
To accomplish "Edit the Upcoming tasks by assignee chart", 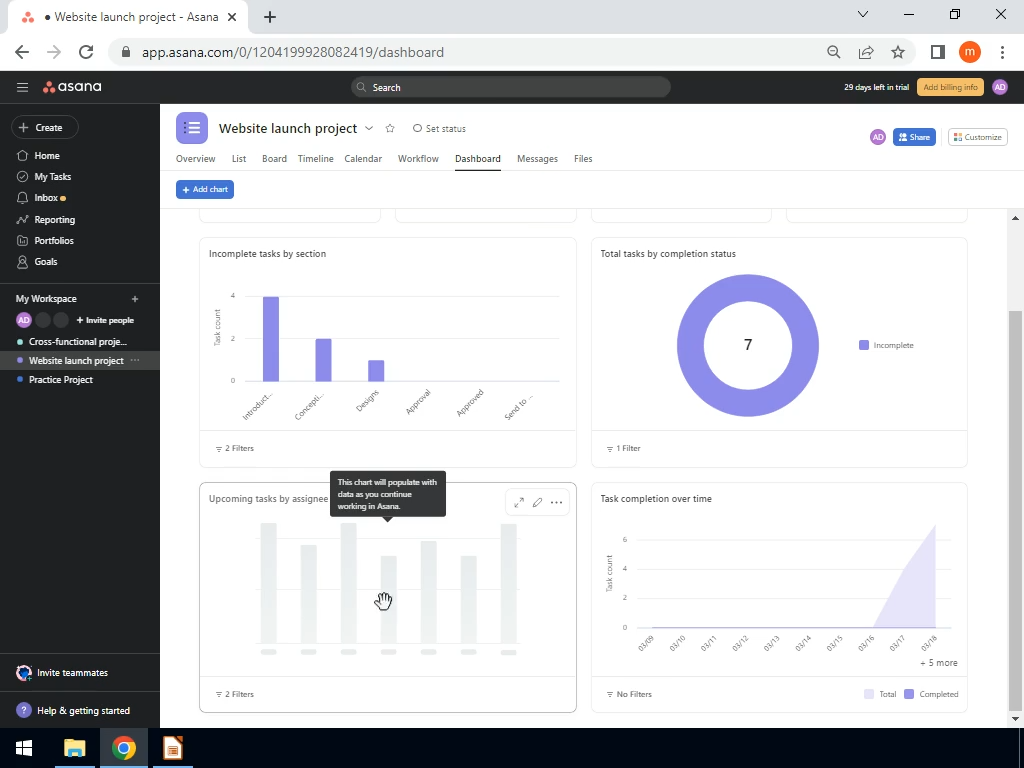I will [537, 502].
